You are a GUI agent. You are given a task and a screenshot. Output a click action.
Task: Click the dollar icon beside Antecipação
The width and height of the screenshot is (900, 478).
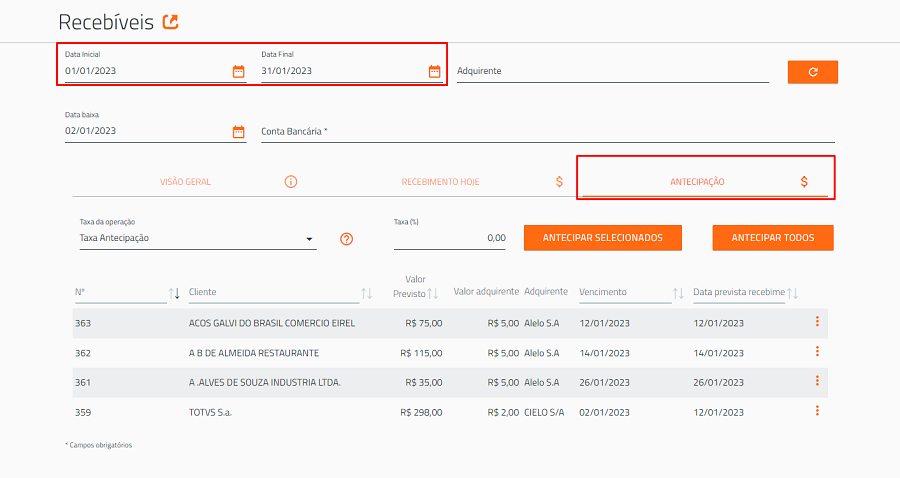tap(804, 182)
